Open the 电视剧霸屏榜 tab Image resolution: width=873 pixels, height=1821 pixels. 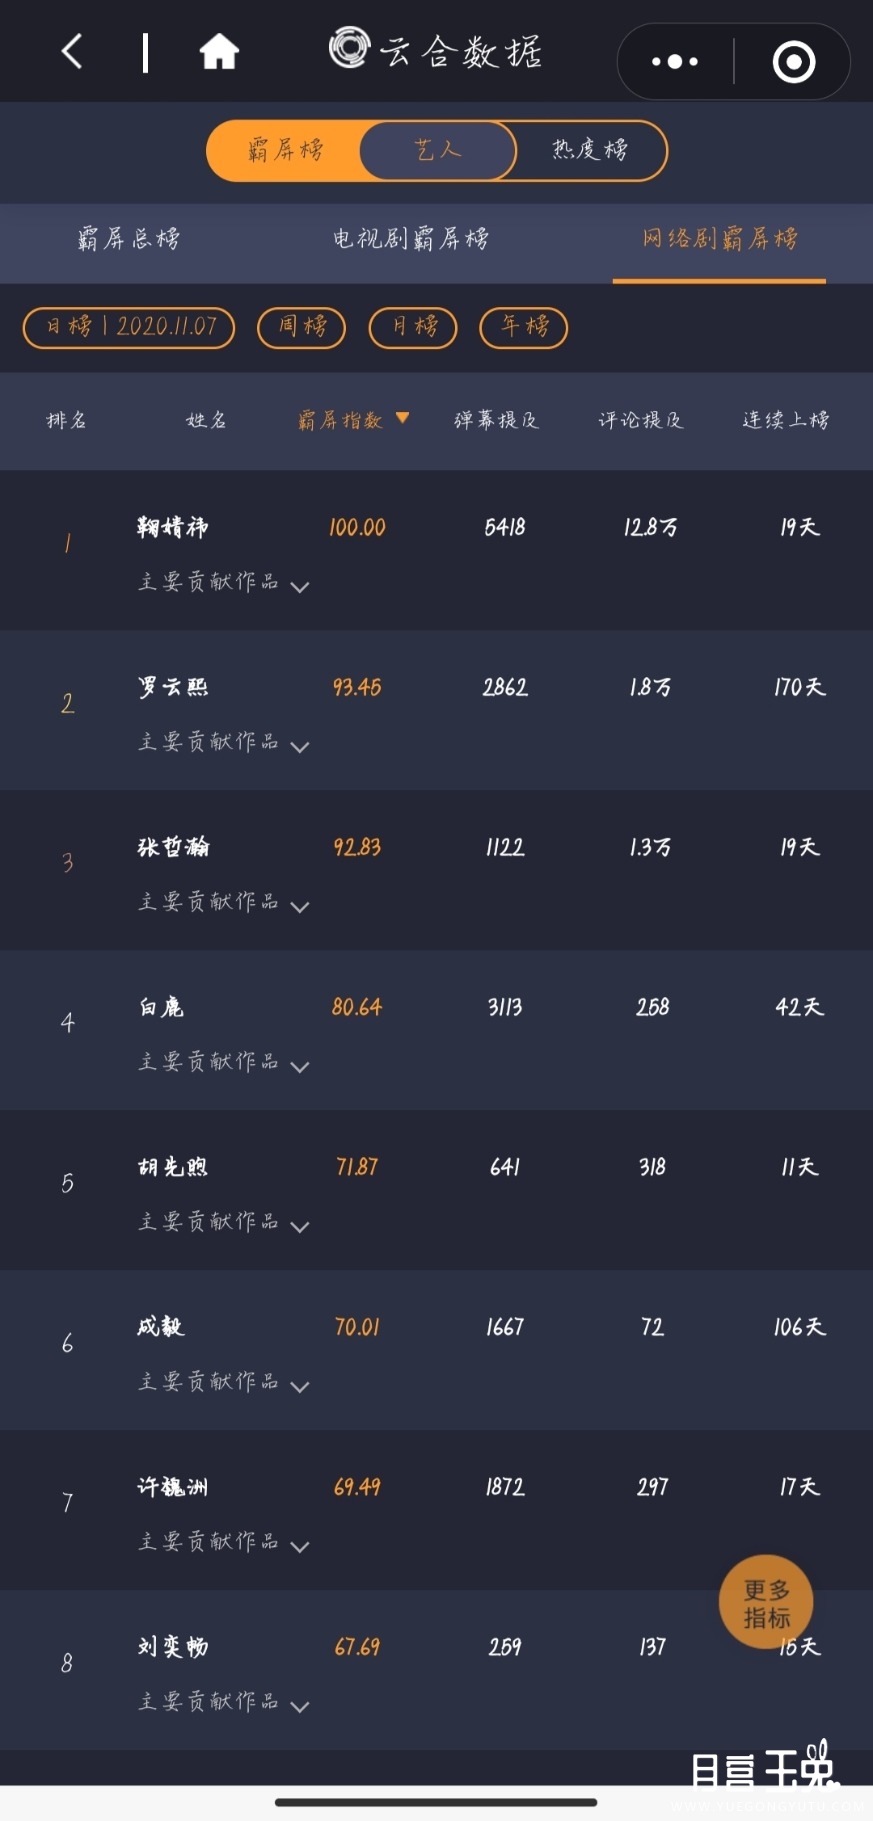[x=411, y=239]
